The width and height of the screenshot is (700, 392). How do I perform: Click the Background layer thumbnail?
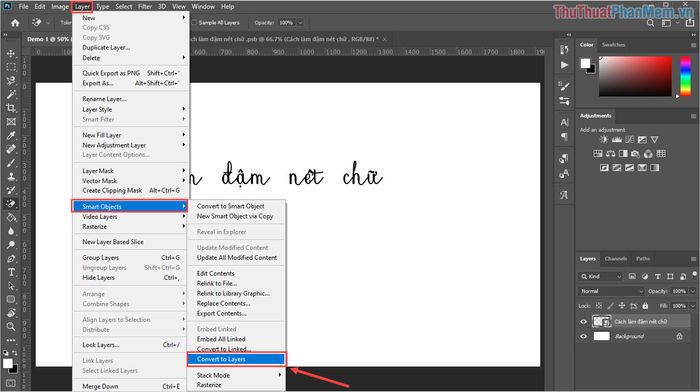(601, 336)
